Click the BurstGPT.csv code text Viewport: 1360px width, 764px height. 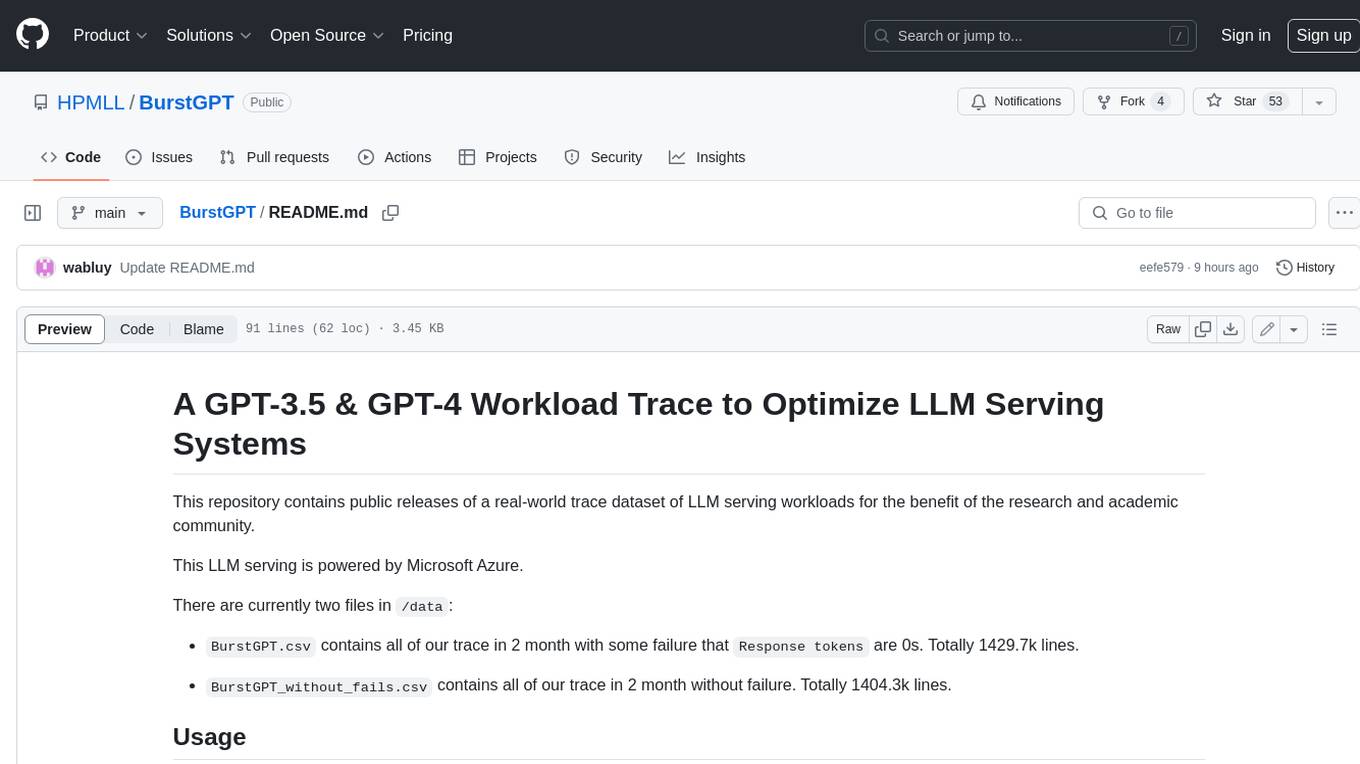click(261, 647)
